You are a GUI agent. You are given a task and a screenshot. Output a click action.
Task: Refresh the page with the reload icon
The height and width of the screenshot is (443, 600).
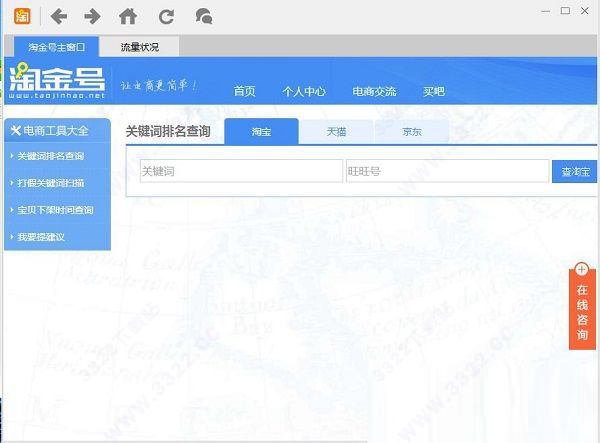point(166,16)
